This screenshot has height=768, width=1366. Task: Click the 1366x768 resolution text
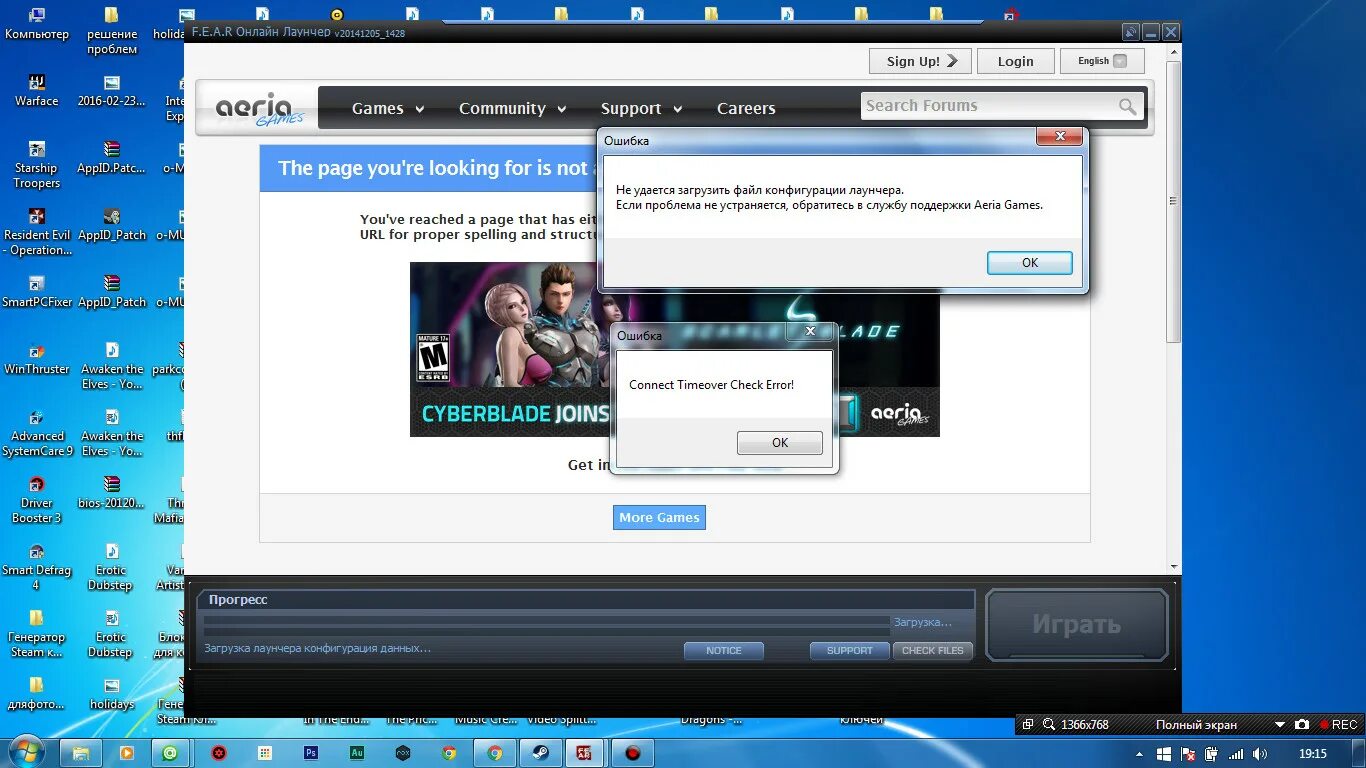(1085, 725)
